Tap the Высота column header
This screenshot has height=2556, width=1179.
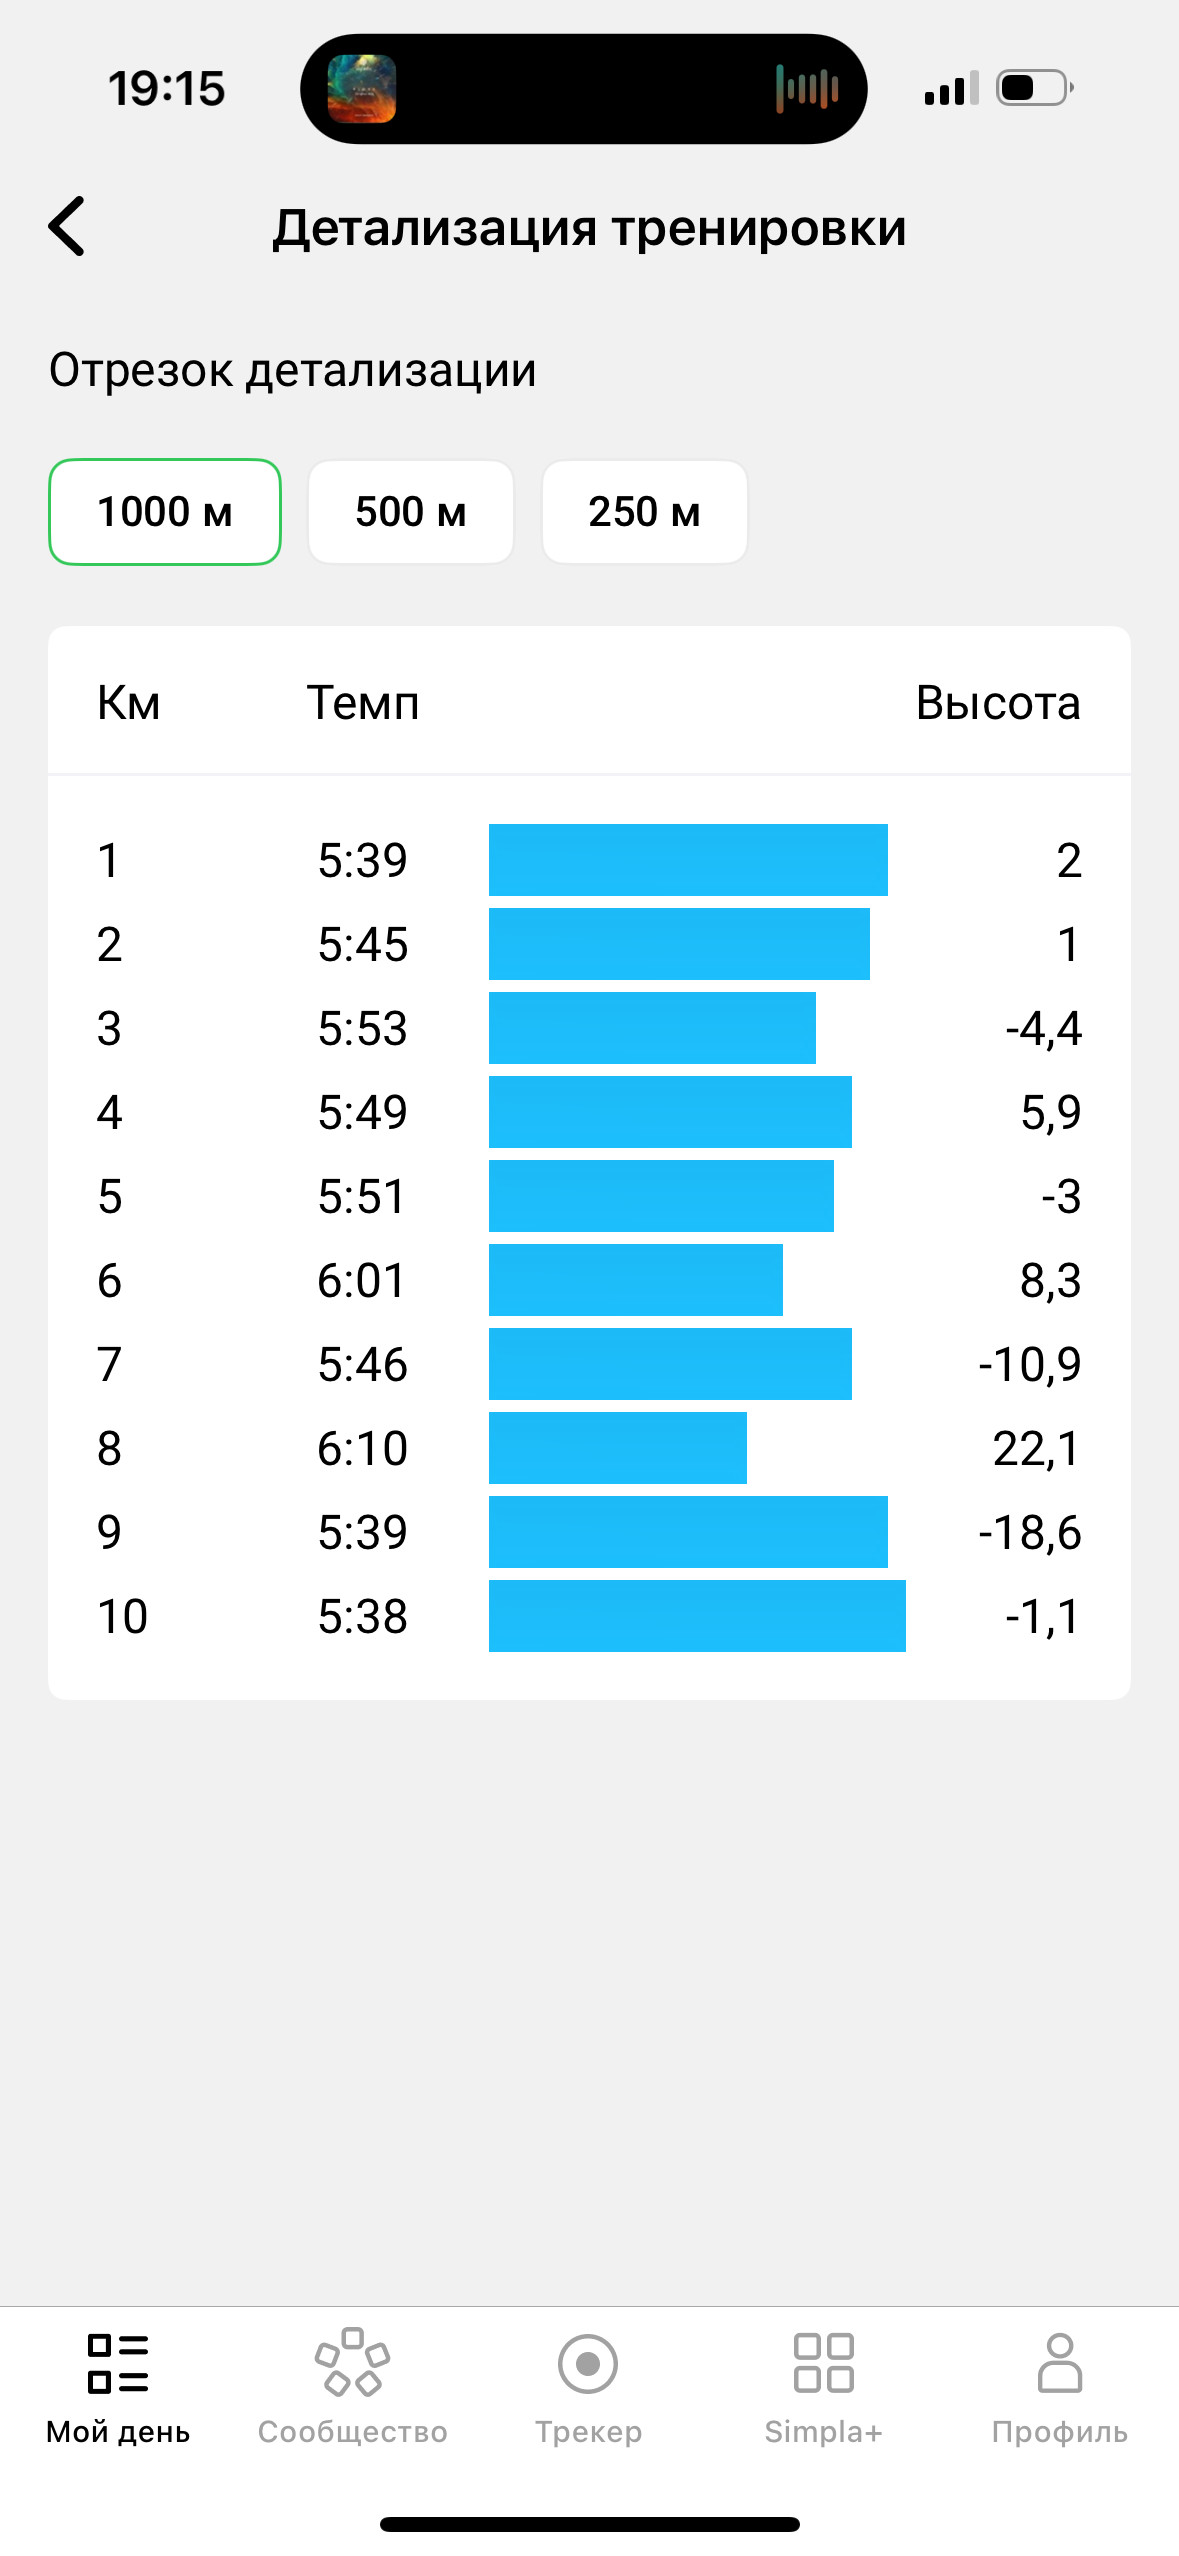click(x=998, y=703)
